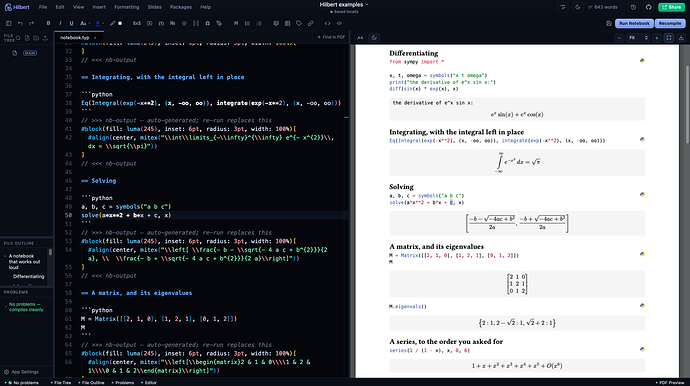690x386 pixels.
Task: Open the Formatting menu
Action: (x=126, y=7)
